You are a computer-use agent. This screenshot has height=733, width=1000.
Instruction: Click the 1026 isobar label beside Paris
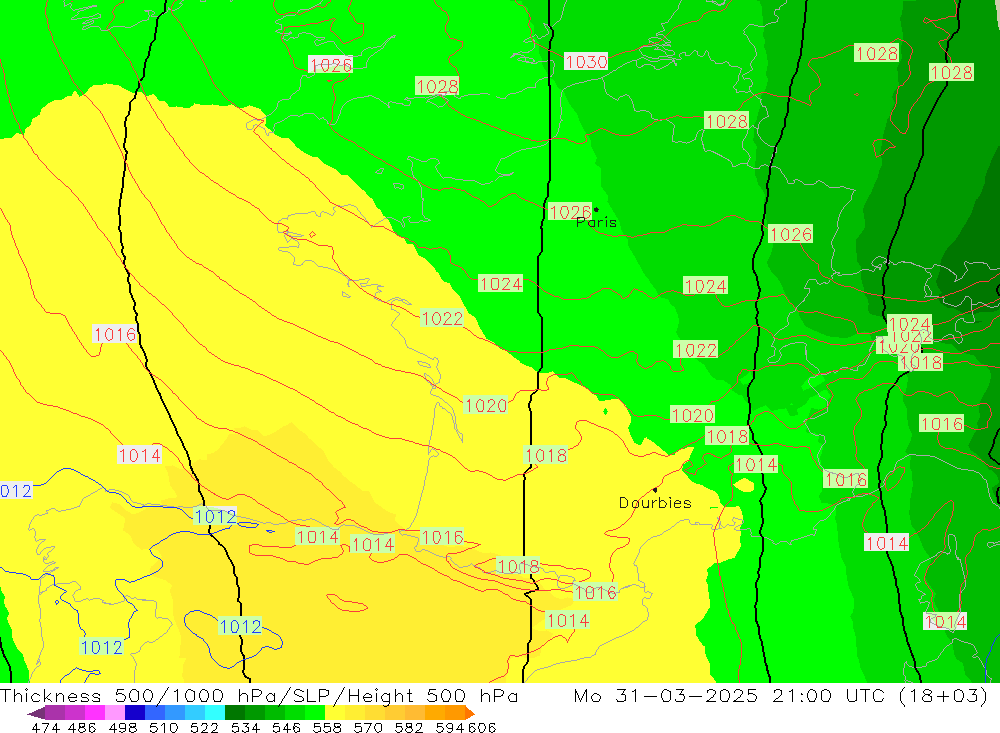(570, 212)
